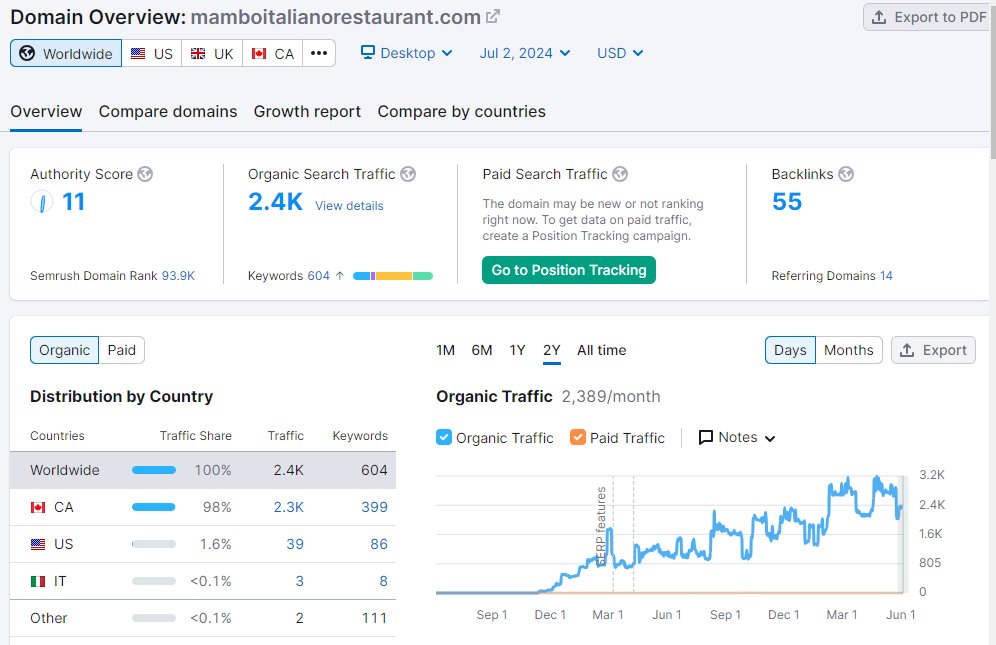Click the globe icon next to Paid Search Traffic

[x=620, y=174]
